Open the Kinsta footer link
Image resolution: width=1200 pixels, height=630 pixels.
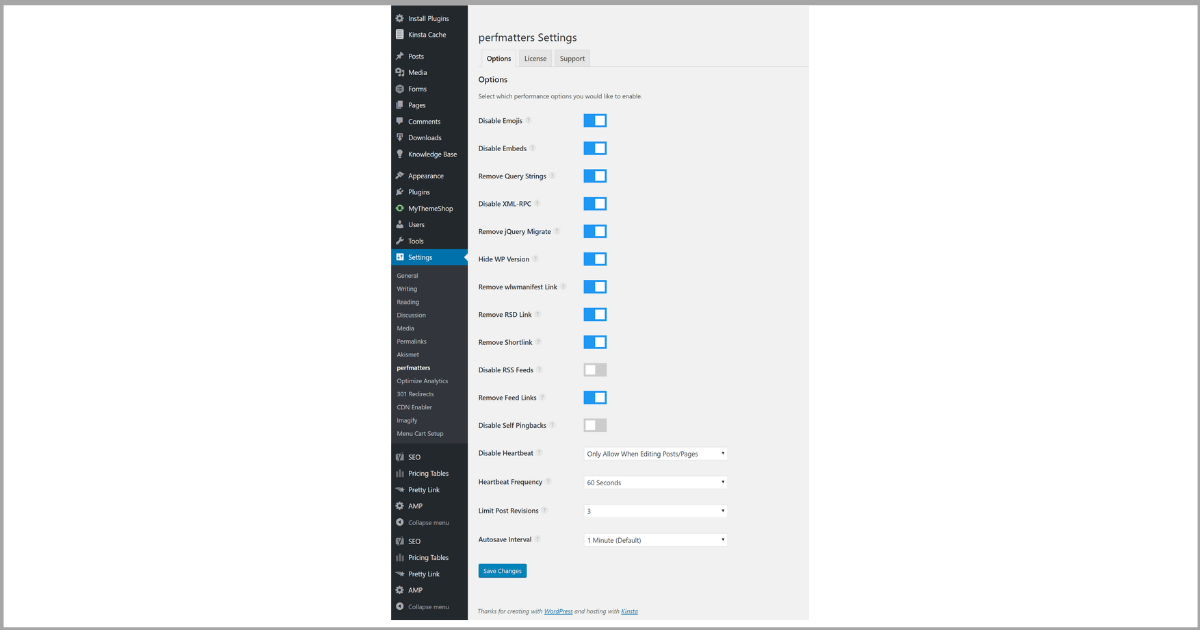(x=629, y=611)
